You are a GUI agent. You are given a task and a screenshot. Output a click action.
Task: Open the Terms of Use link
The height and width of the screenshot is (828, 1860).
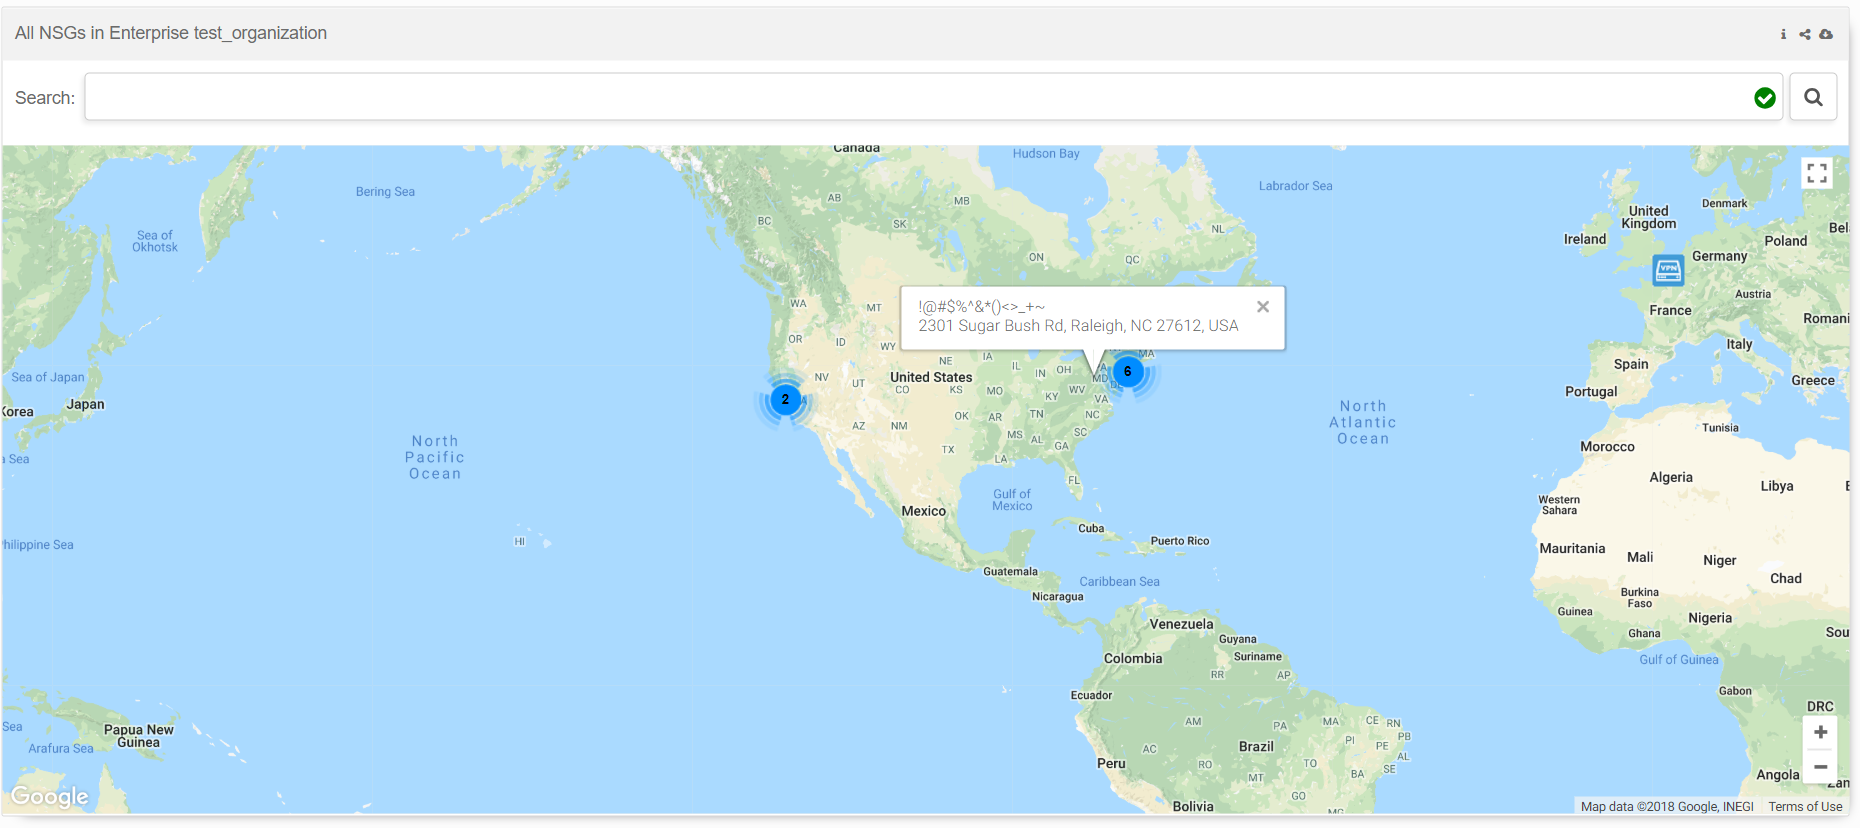tap(1805, 807)
